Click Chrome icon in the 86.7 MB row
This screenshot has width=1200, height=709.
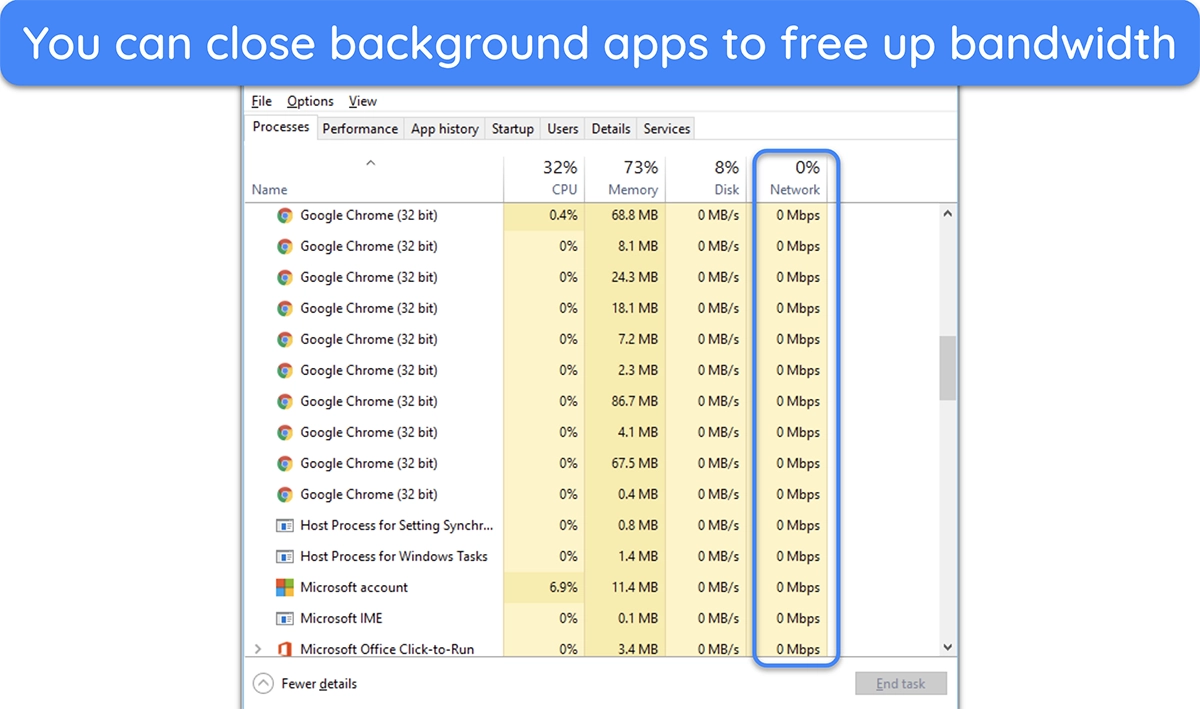[x=285, y=401]
